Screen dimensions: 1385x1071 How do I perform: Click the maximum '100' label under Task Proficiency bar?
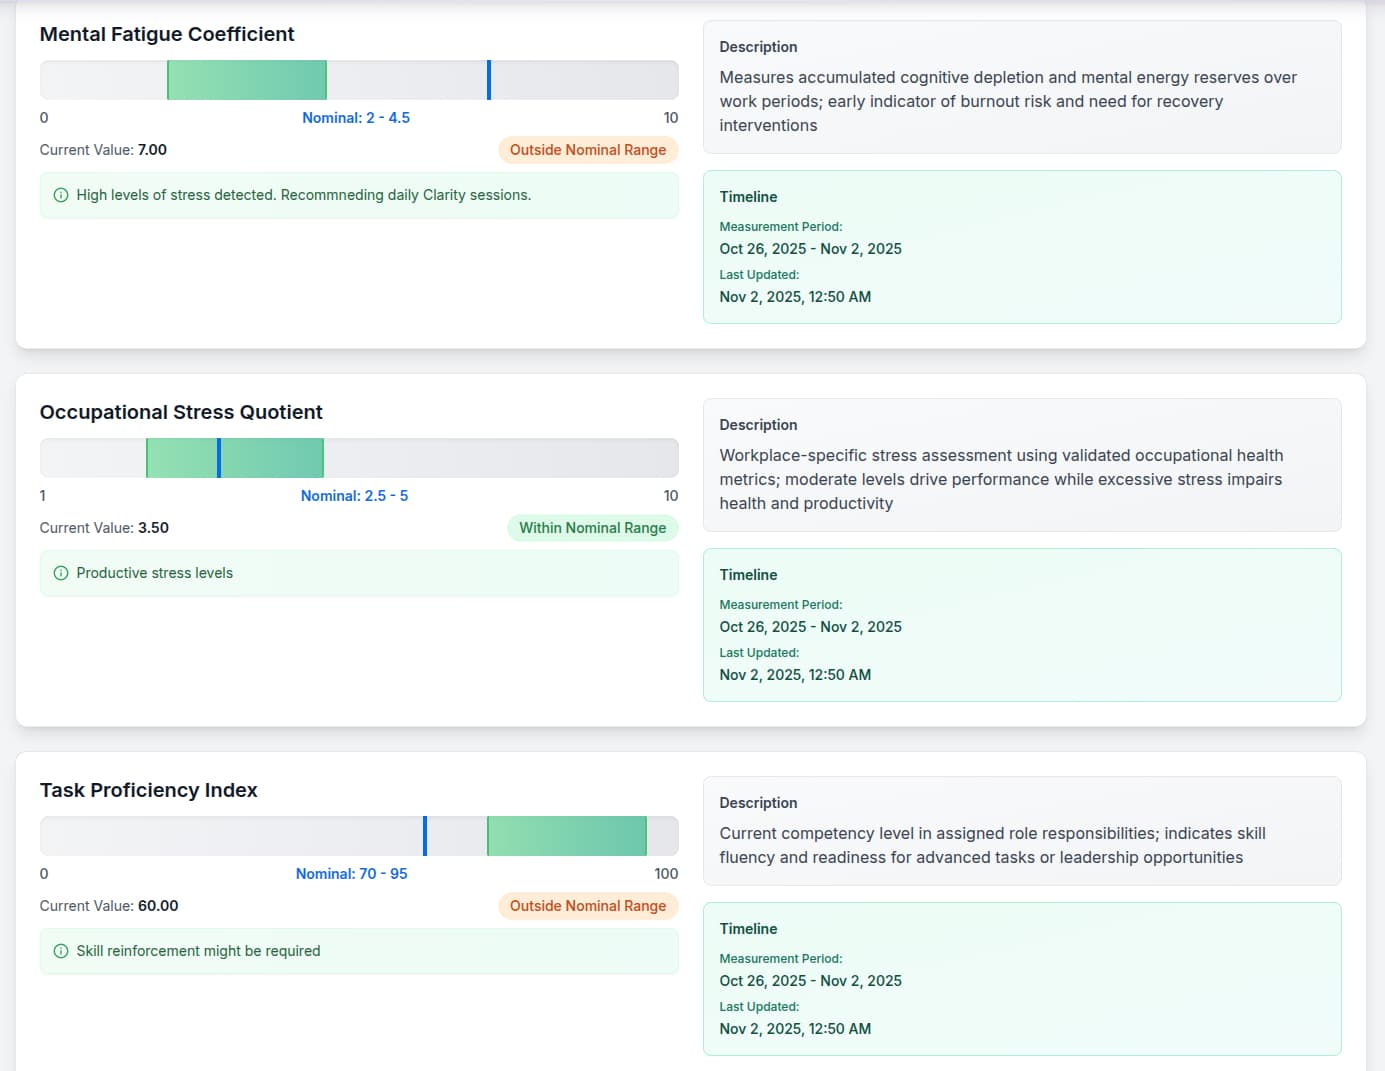tap(666, 874)
